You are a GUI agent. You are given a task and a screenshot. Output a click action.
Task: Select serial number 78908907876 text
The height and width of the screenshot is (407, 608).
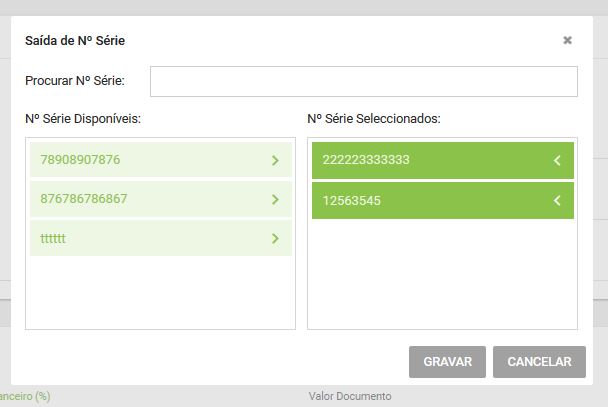[x=80, y=160]
